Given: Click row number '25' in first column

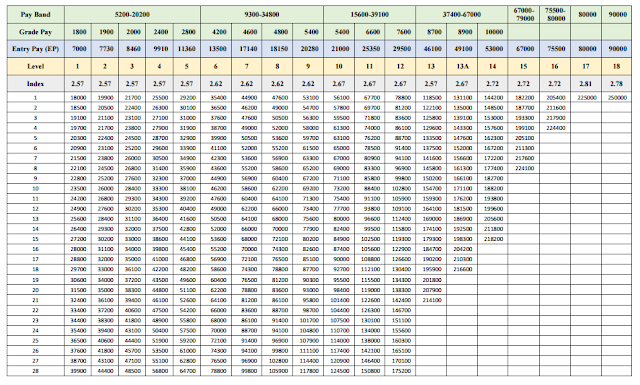Looking at the screenshot, I should [x=36, y=340].
